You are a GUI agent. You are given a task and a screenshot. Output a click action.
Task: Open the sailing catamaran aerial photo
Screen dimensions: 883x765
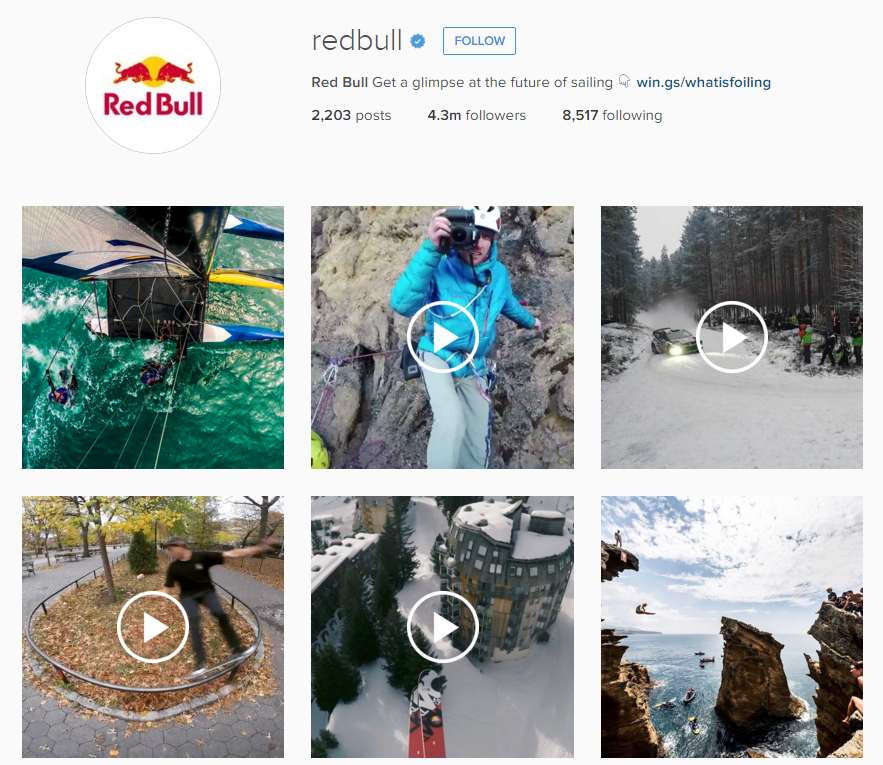point(153,337)
